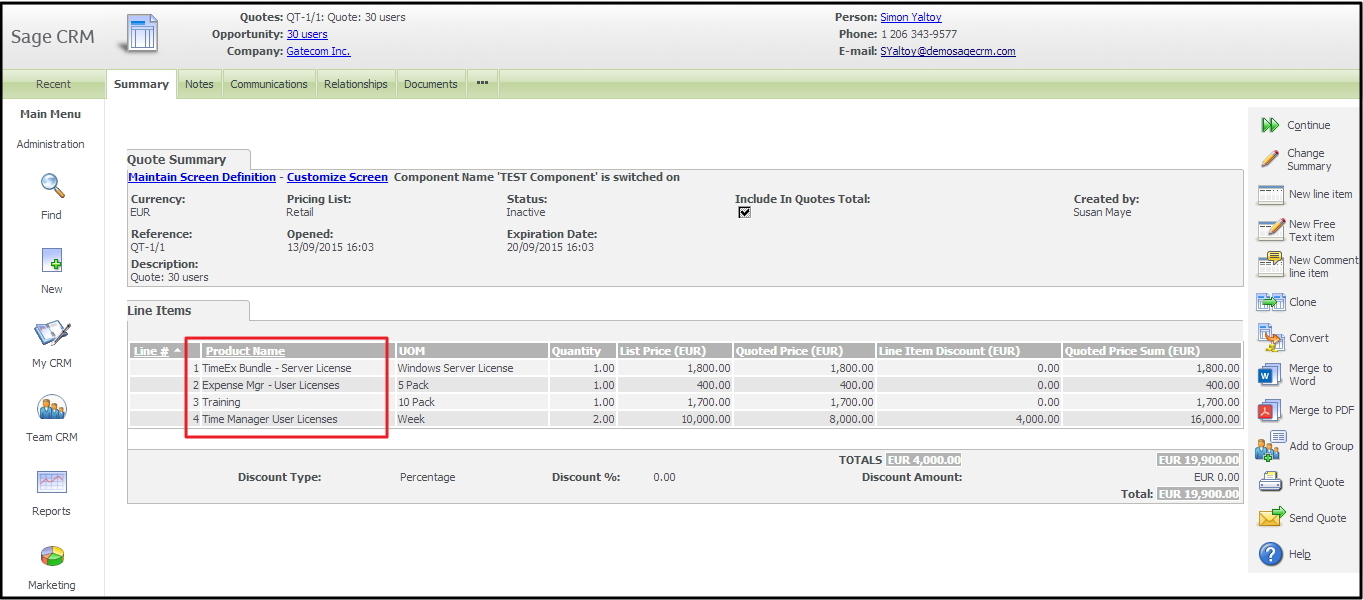The image size is (1363, 600).
Task: Click the Windows Server License UOM cell
Action: 472,368
